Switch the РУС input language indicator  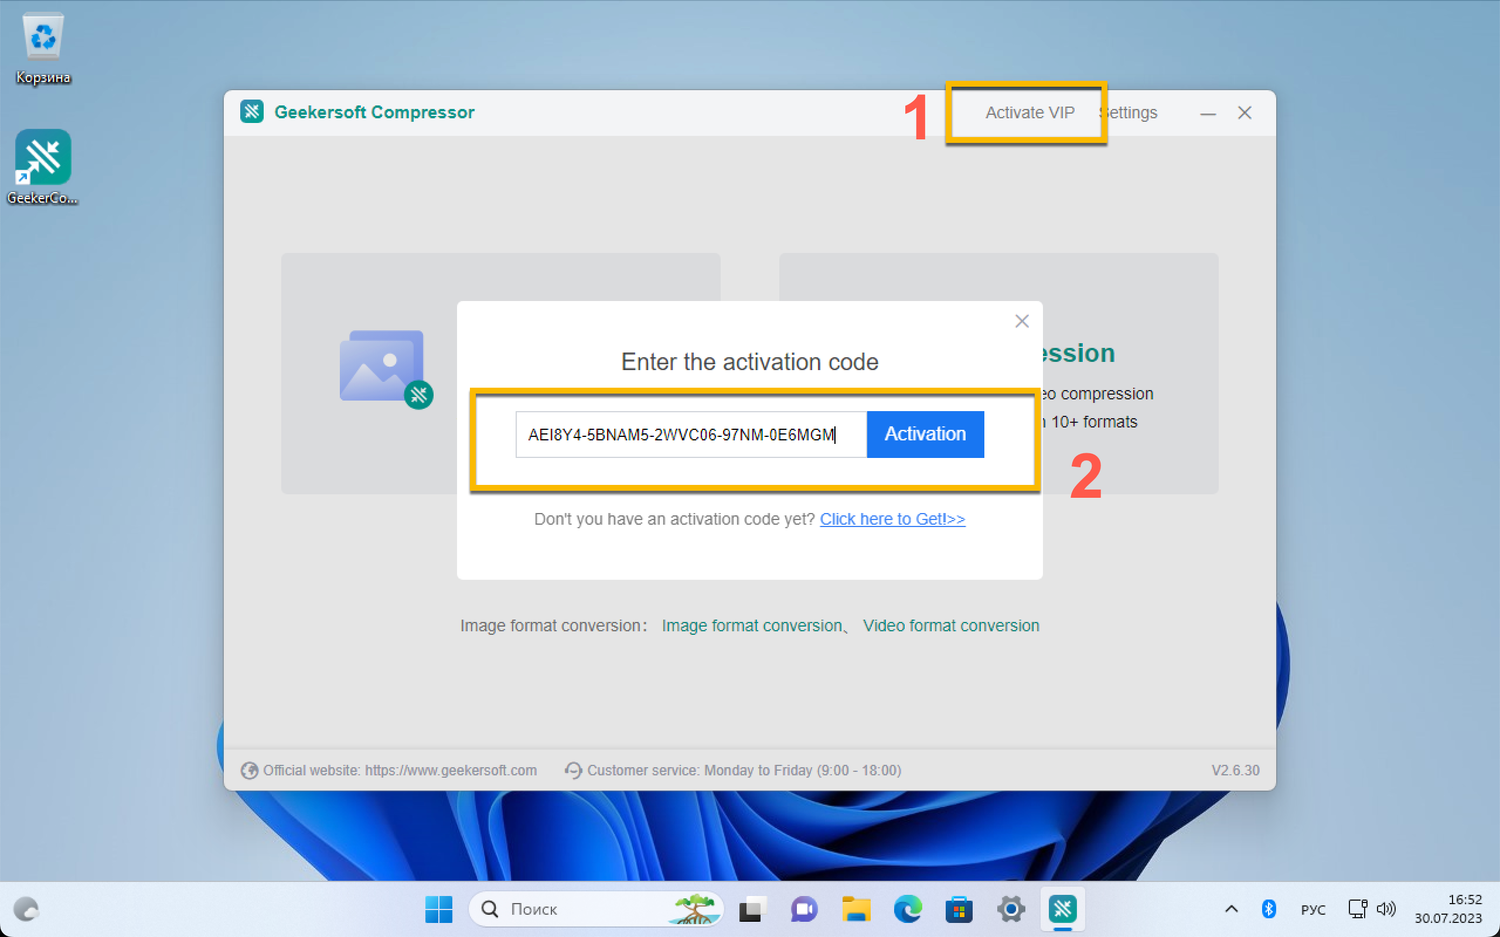(1313, 910)
